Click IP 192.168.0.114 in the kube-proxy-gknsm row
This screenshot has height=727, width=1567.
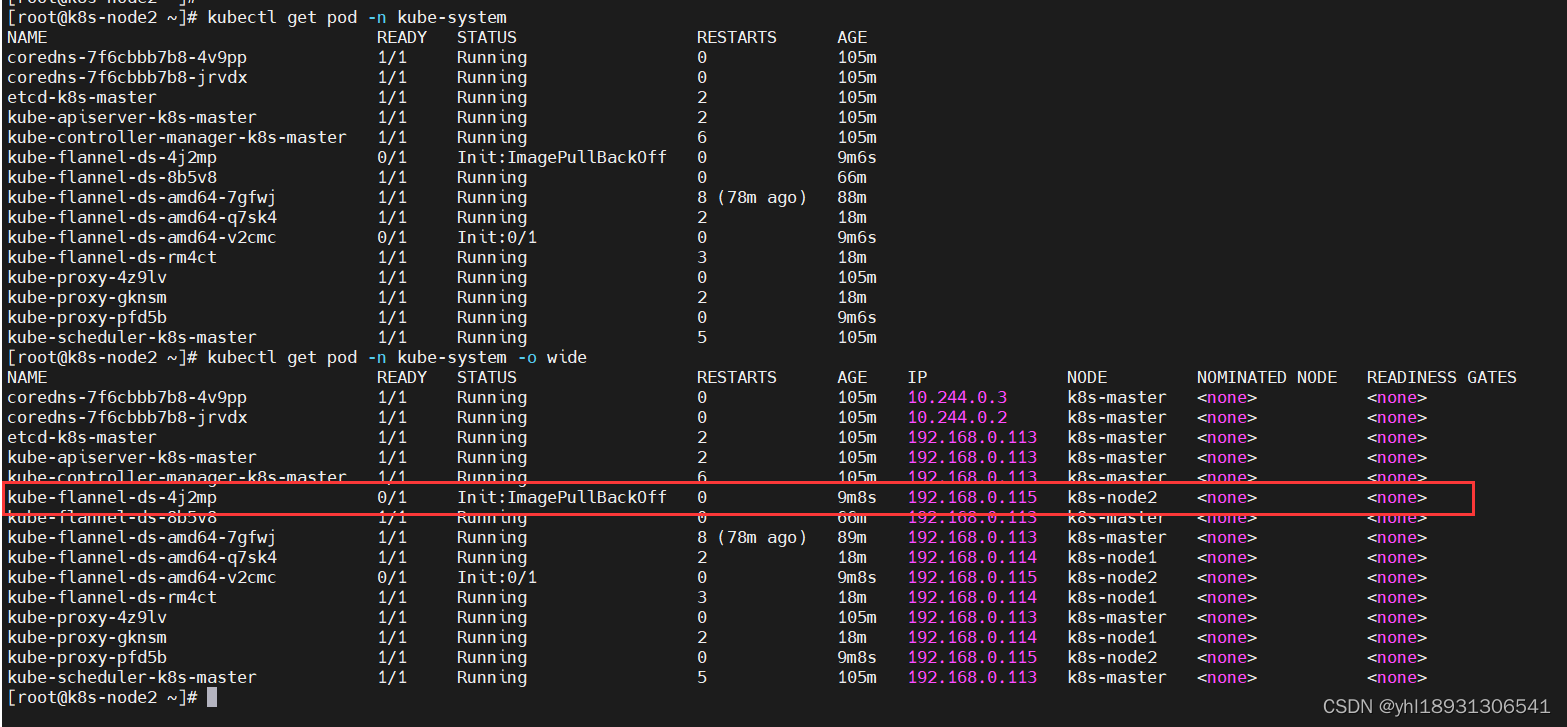click(972, 637)
